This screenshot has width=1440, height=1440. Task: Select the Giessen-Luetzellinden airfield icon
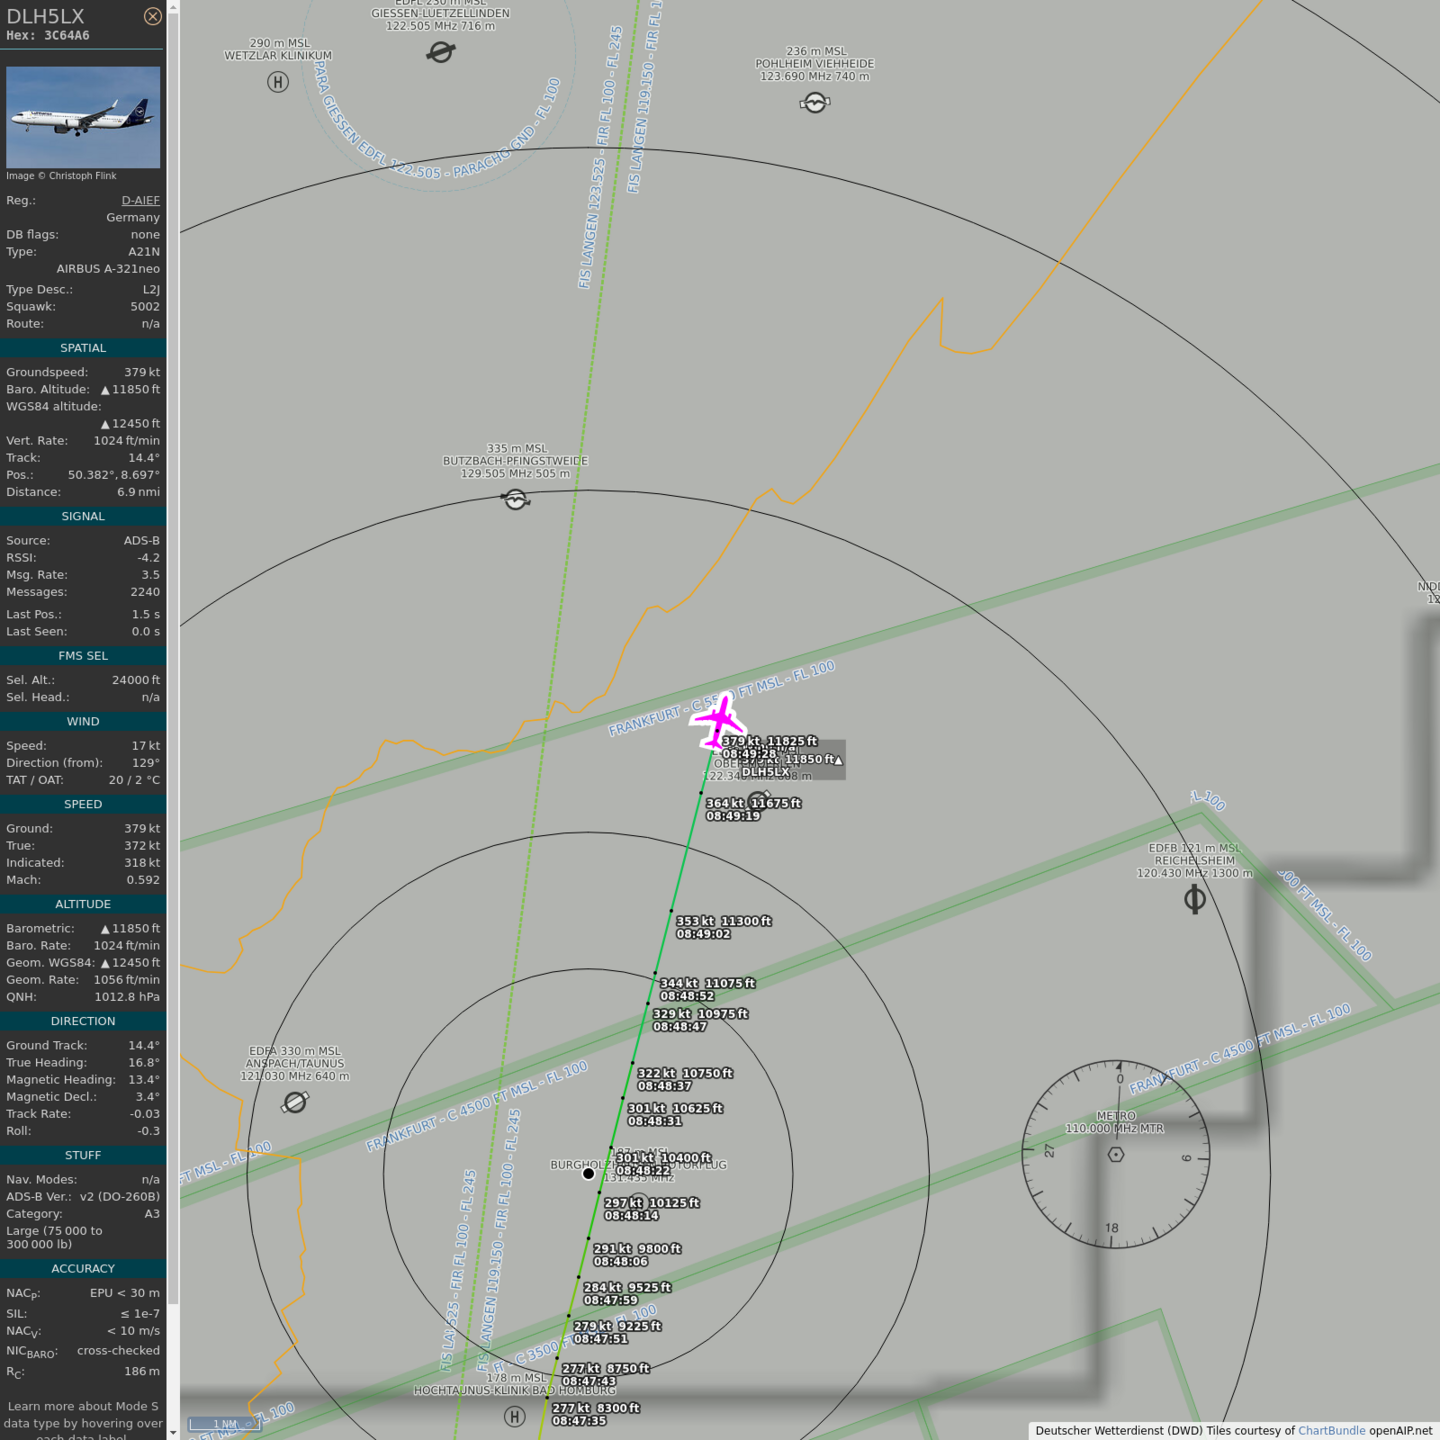click(440, 52)
